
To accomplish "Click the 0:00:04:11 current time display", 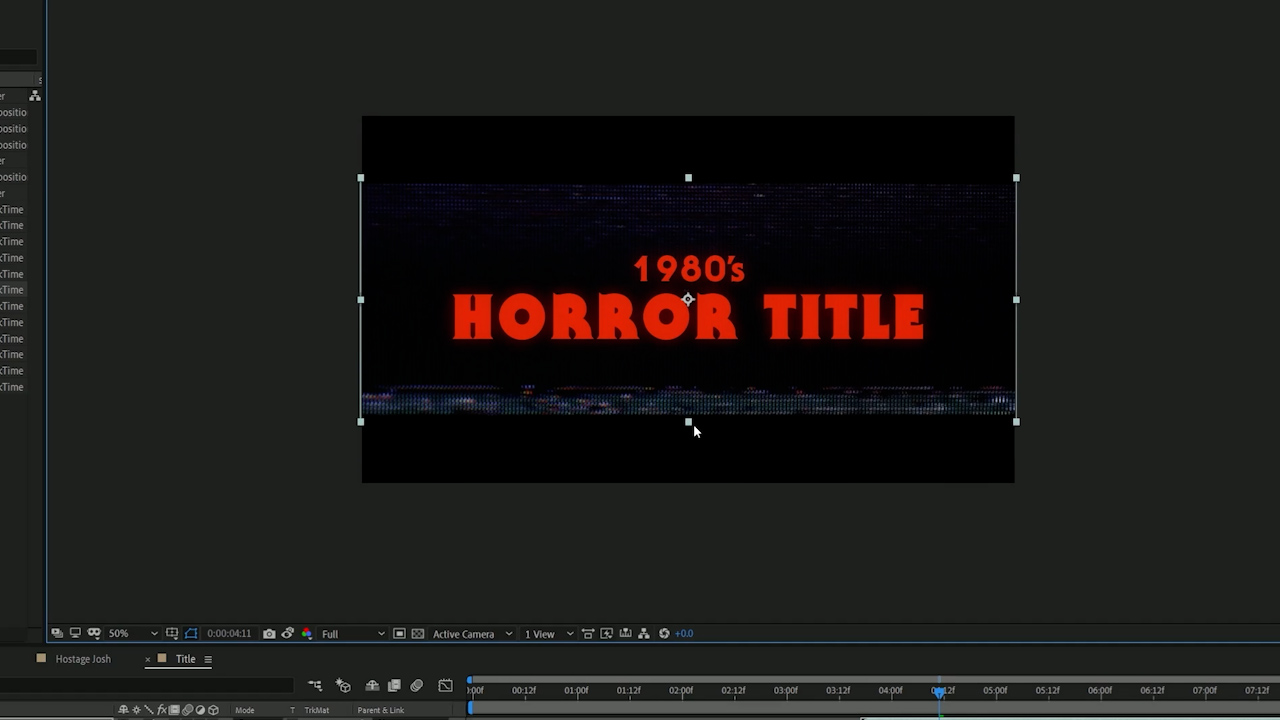I will point(229,633).
